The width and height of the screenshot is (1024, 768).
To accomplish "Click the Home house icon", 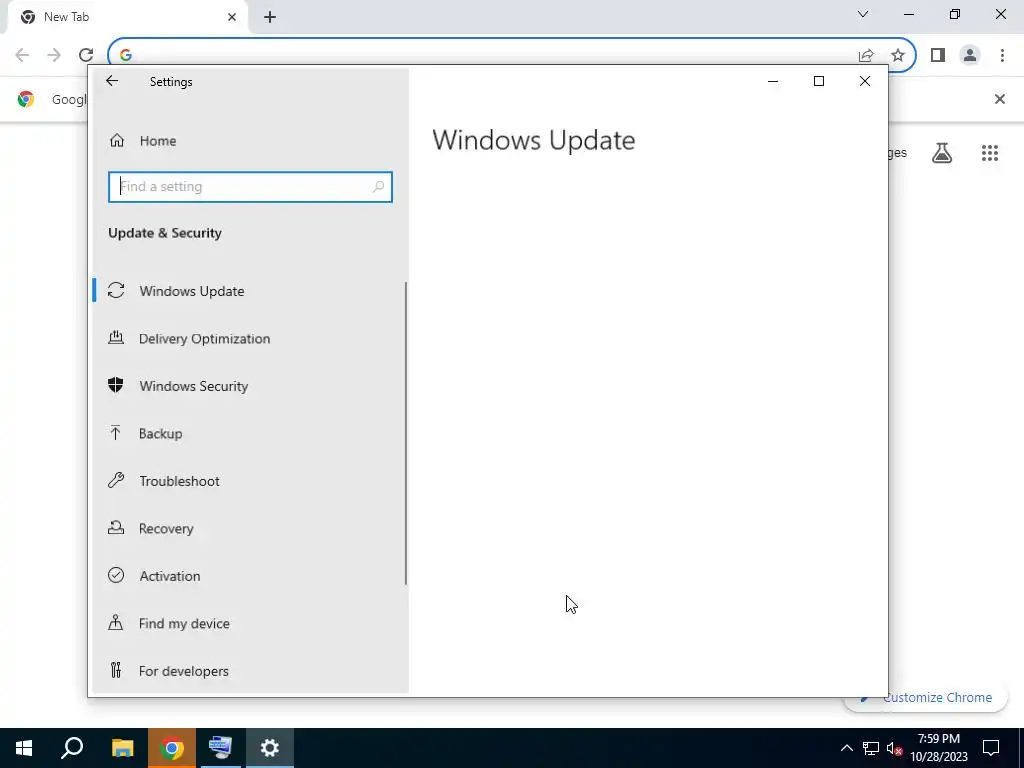I will point(117,140).
